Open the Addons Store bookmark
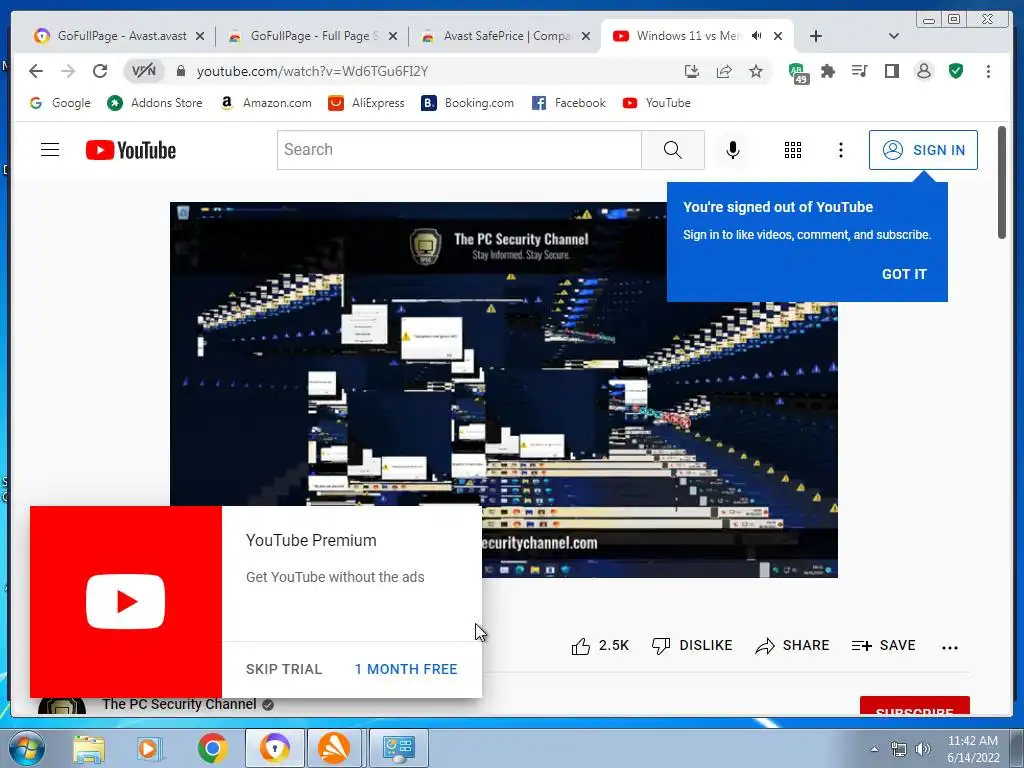The width and height of the screenshot is (1024, 768). pos(155,103)
